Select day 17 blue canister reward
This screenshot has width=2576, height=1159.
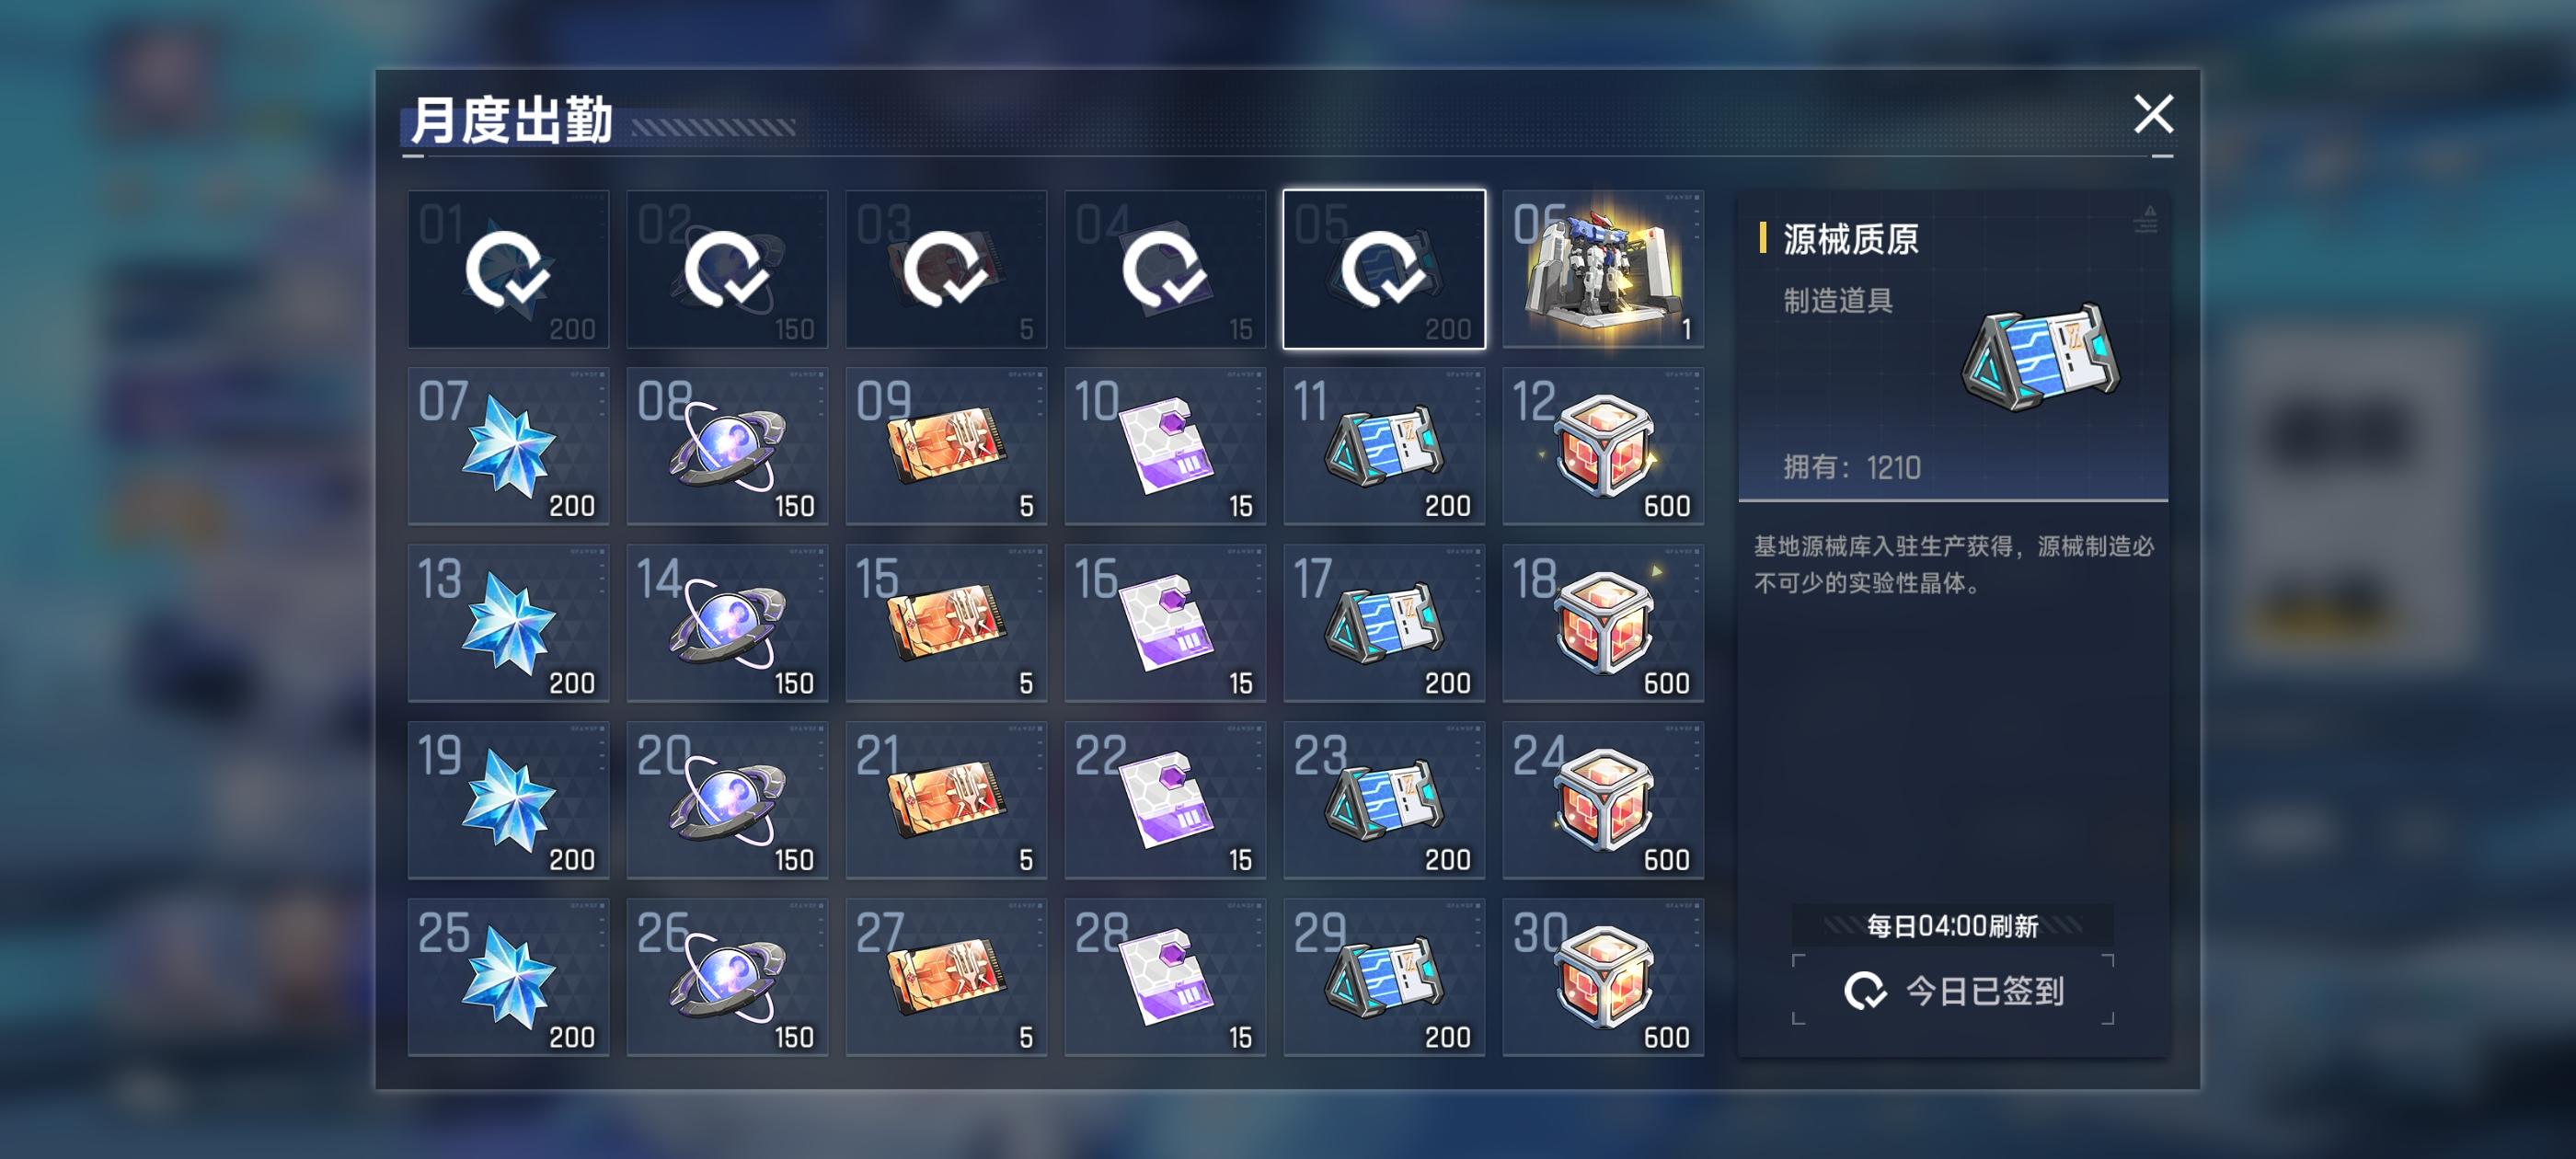[1384, 623]
